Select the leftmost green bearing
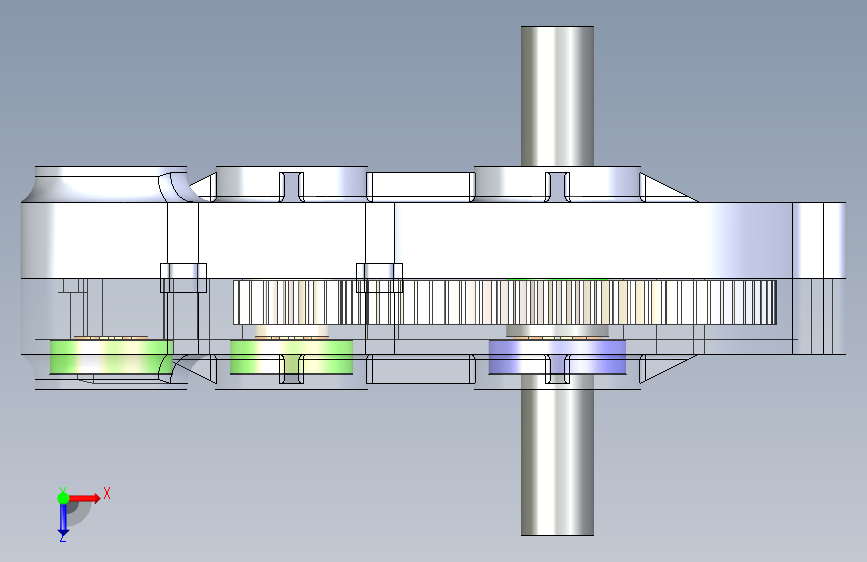 pyautogui.click(x=112, y=357)
